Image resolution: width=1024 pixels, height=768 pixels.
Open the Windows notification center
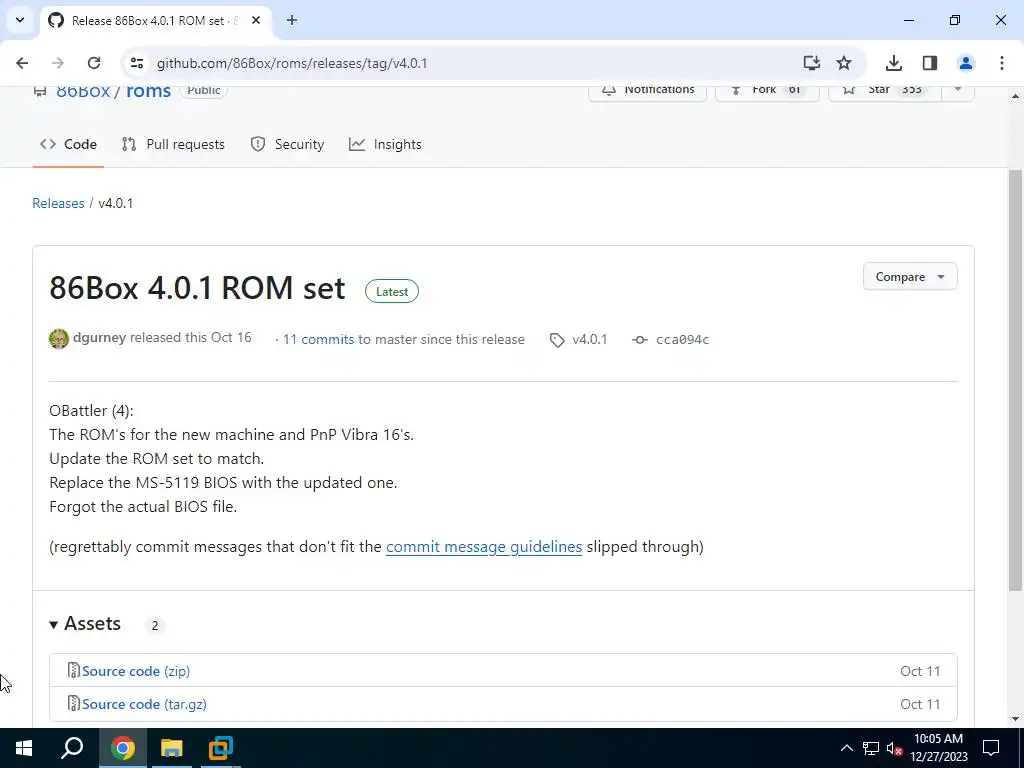click(x=991, y=748)
